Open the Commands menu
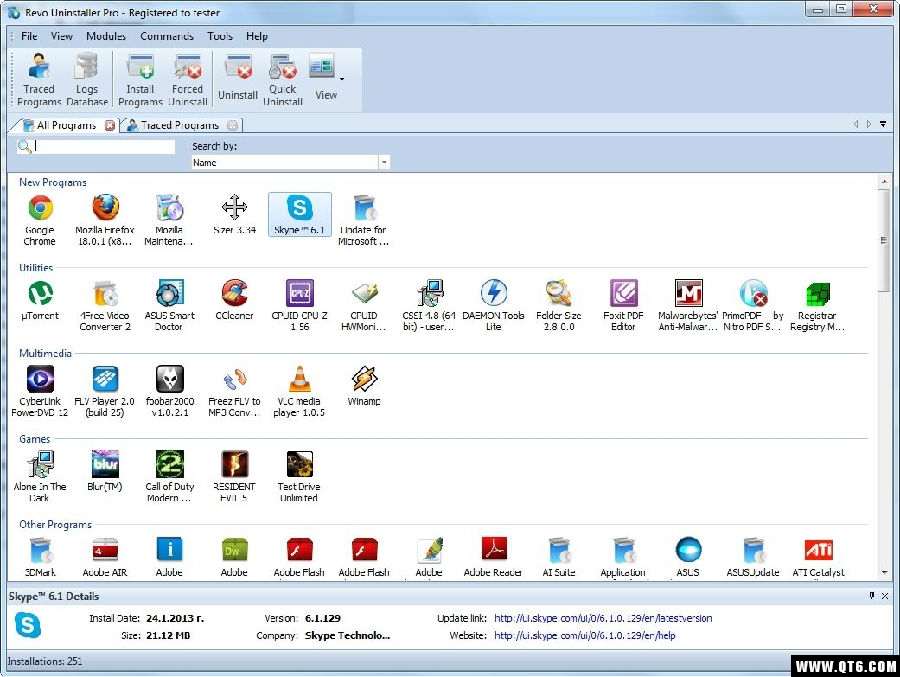 pos(166,36)
